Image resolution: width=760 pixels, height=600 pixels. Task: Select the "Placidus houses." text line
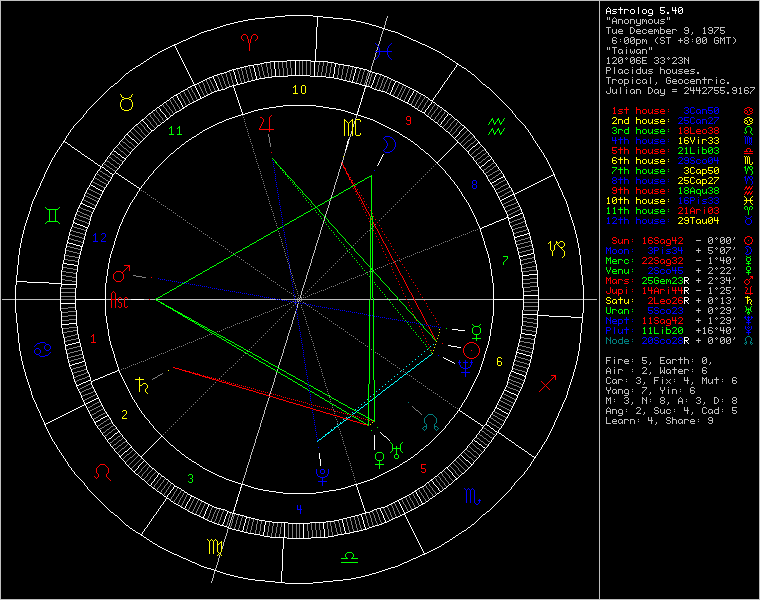coord(653,70)
